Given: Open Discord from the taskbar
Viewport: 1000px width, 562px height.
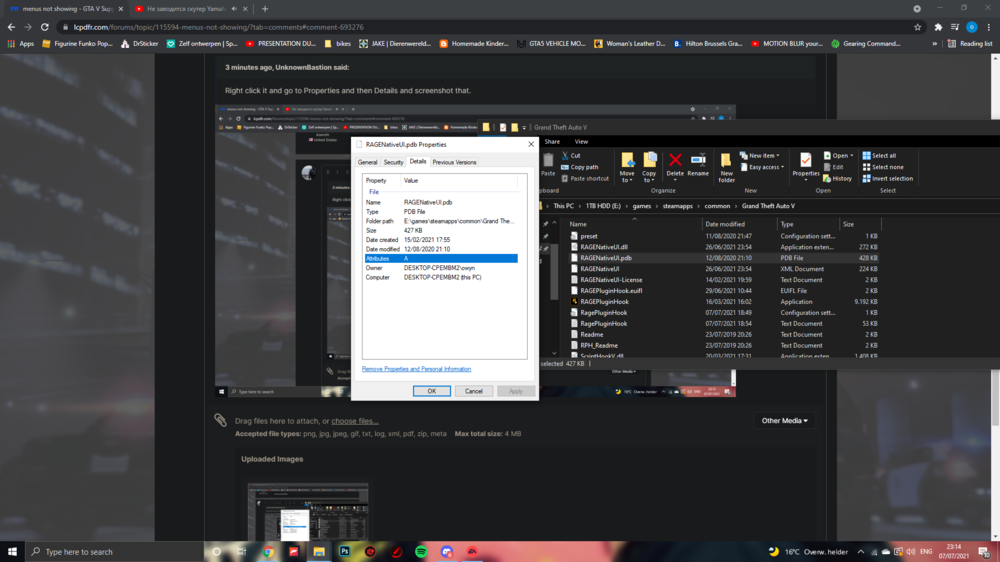Looking at the screenshot, I should (446, 552).
